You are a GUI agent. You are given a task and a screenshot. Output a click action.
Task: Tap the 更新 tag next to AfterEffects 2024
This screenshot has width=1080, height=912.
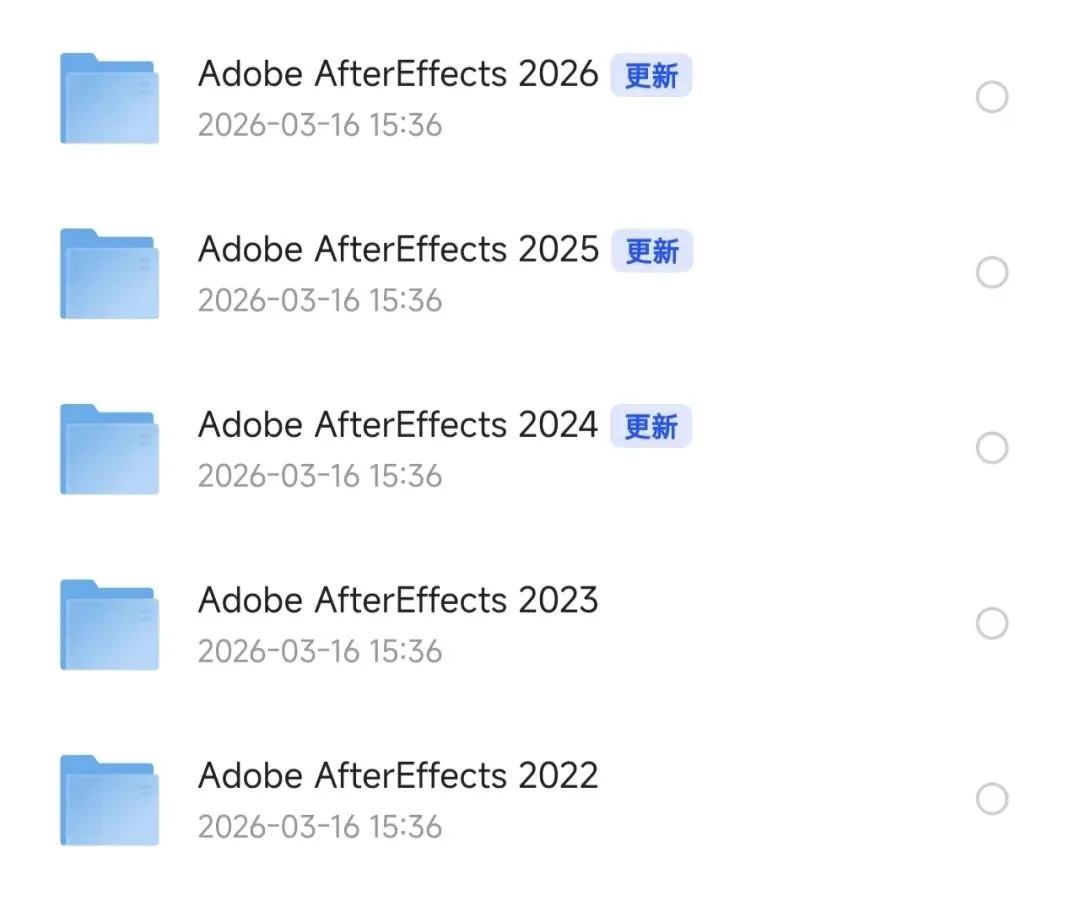[x=651, y=427]
